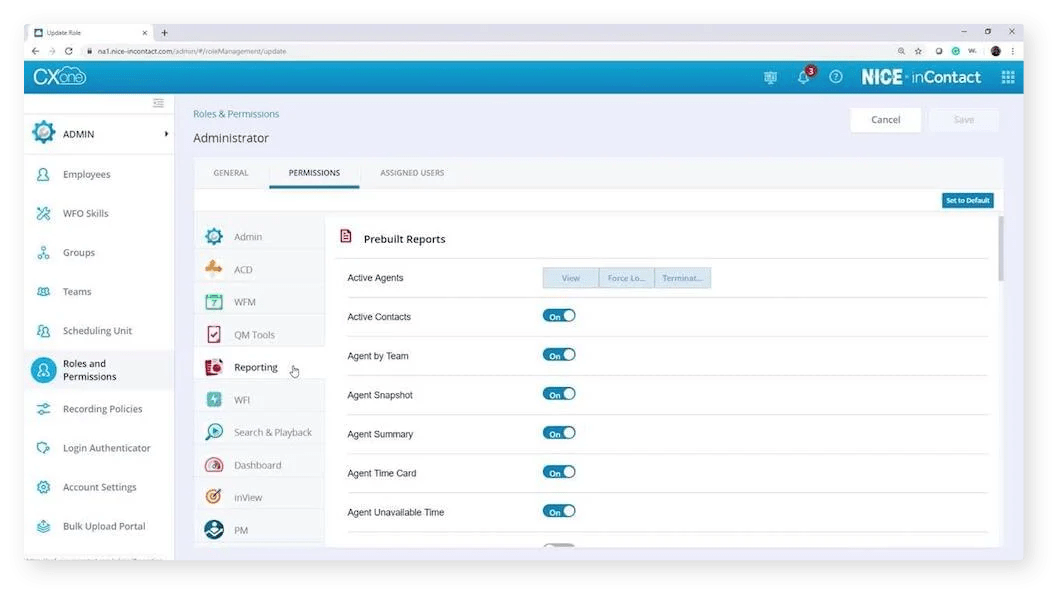Open the QM Tools permissions category
This screenshot has width=1061, height=598.
[254, 335]
